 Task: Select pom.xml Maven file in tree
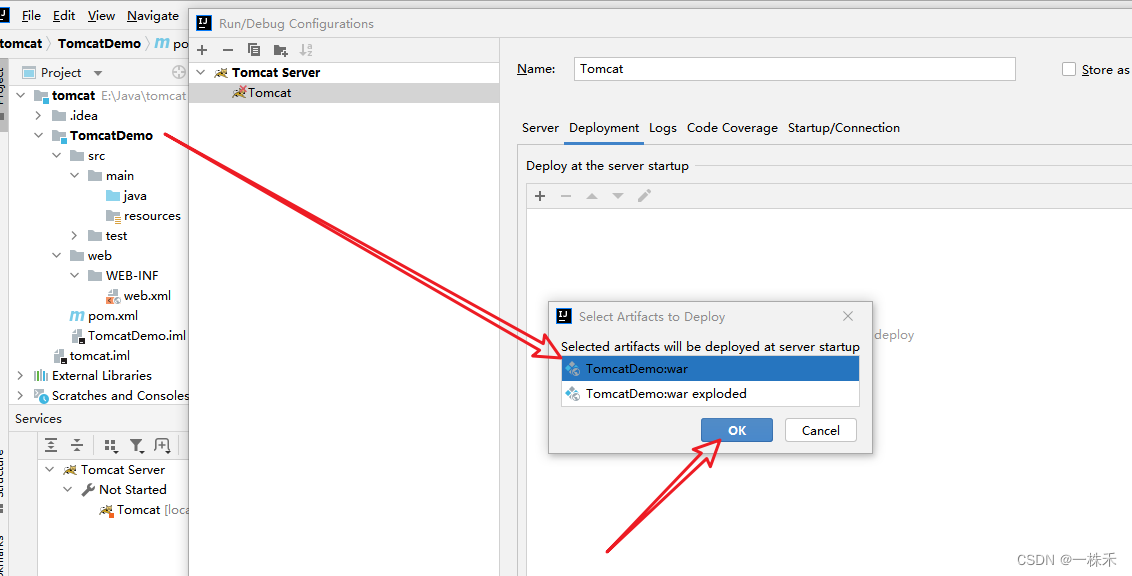(x=113, y=315)
